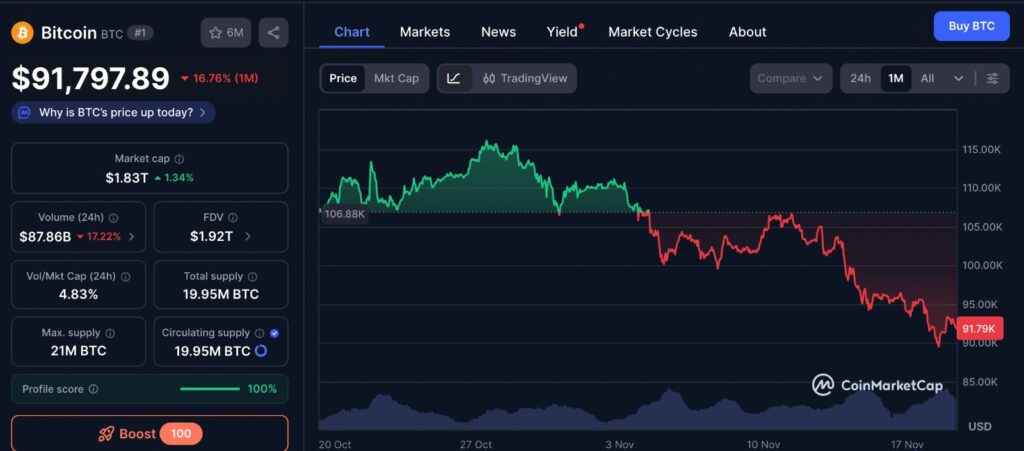
Task: Click the info icon beside Market cap
Action: (180, 159)
